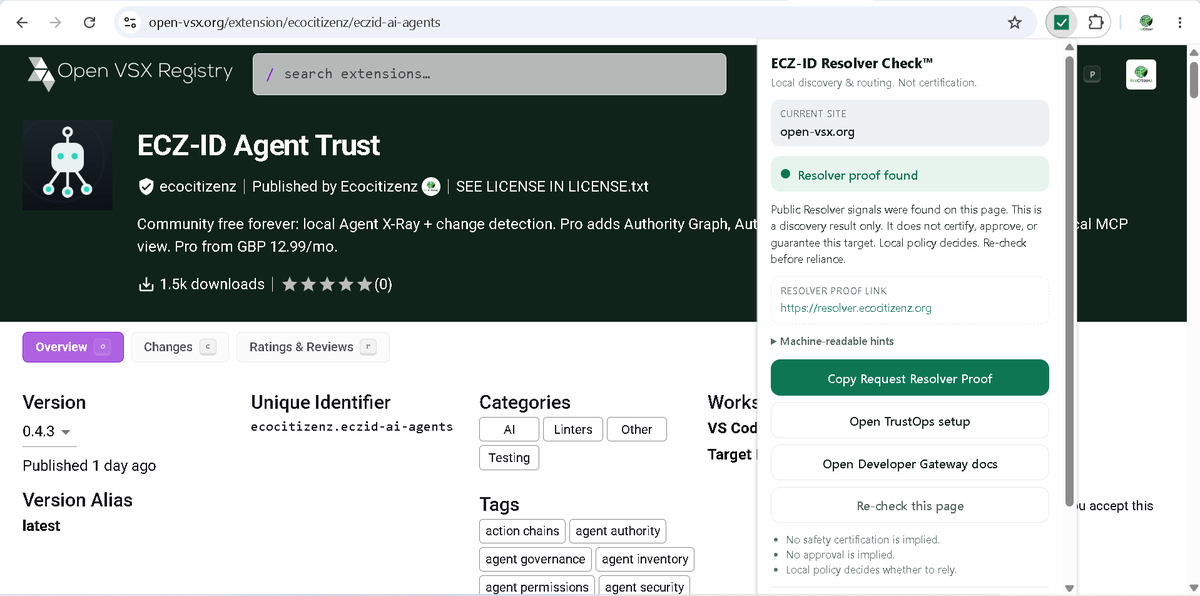Reload the Open VSX page

pos(90,22)
